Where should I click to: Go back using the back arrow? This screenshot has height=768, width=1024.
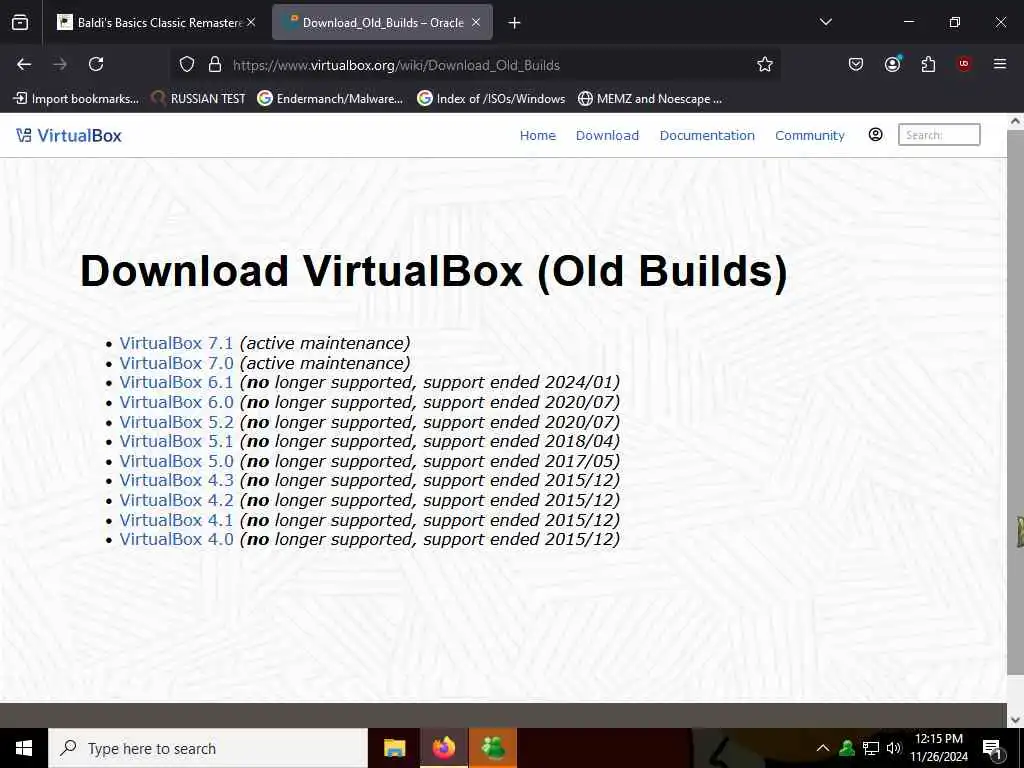pos(24,64)
